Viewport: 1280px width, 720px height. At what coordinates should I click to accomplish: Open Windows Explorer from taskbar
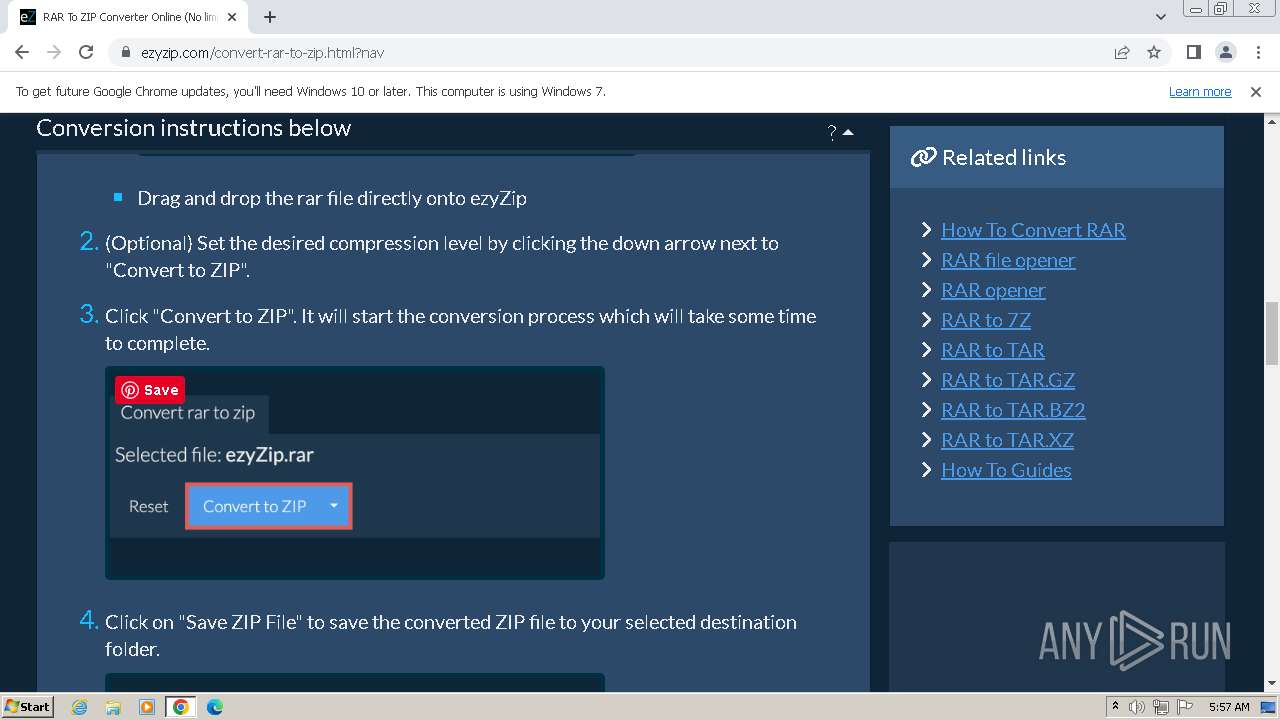tap(113, 707)
